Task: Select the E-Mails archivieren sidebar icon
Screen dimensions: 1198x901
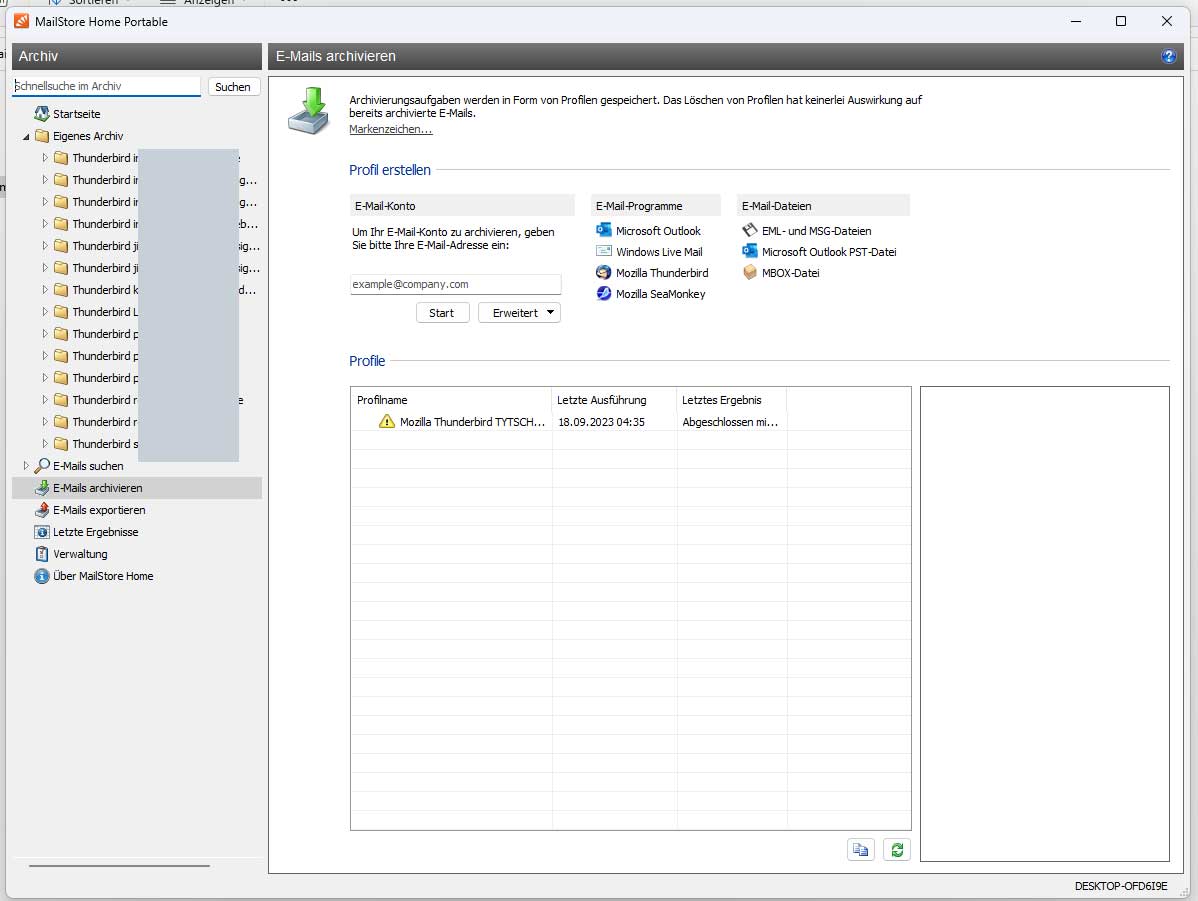Action: [42, 488]
